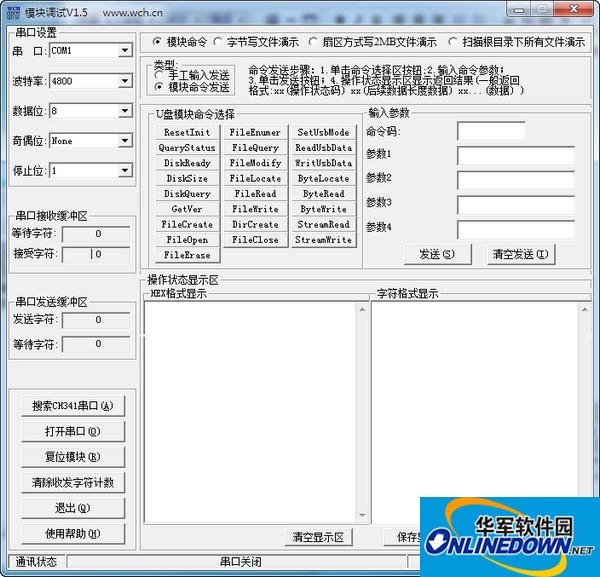Click the 发送字符 counter field
The width and height of the screenshot is (600, 577).
pyautogui.click(x=96, y=320)
